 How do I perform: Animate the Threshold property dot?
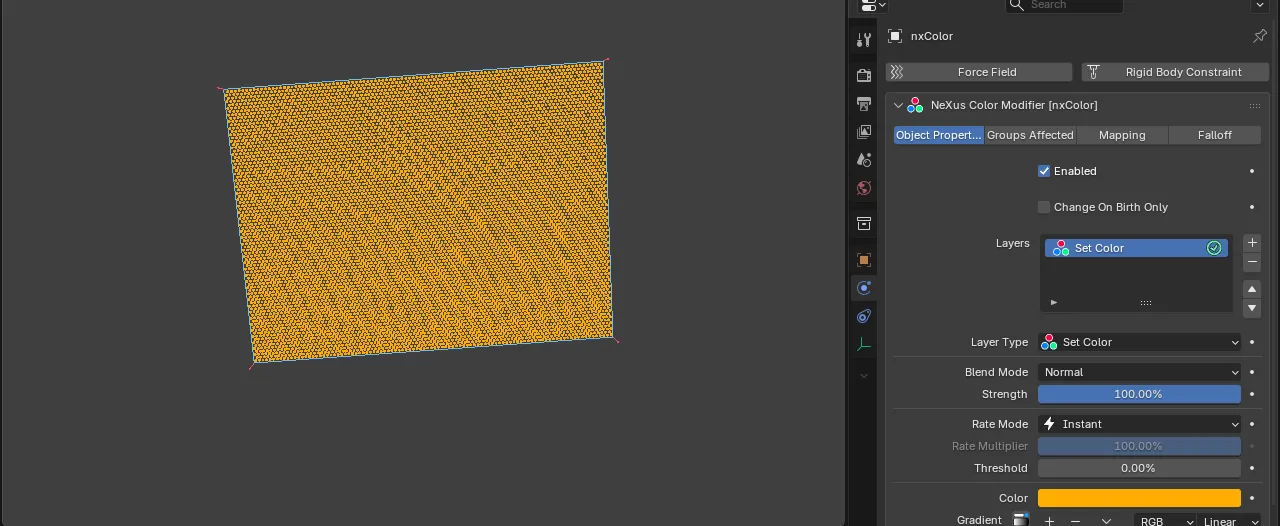[x=1252, y=468]
